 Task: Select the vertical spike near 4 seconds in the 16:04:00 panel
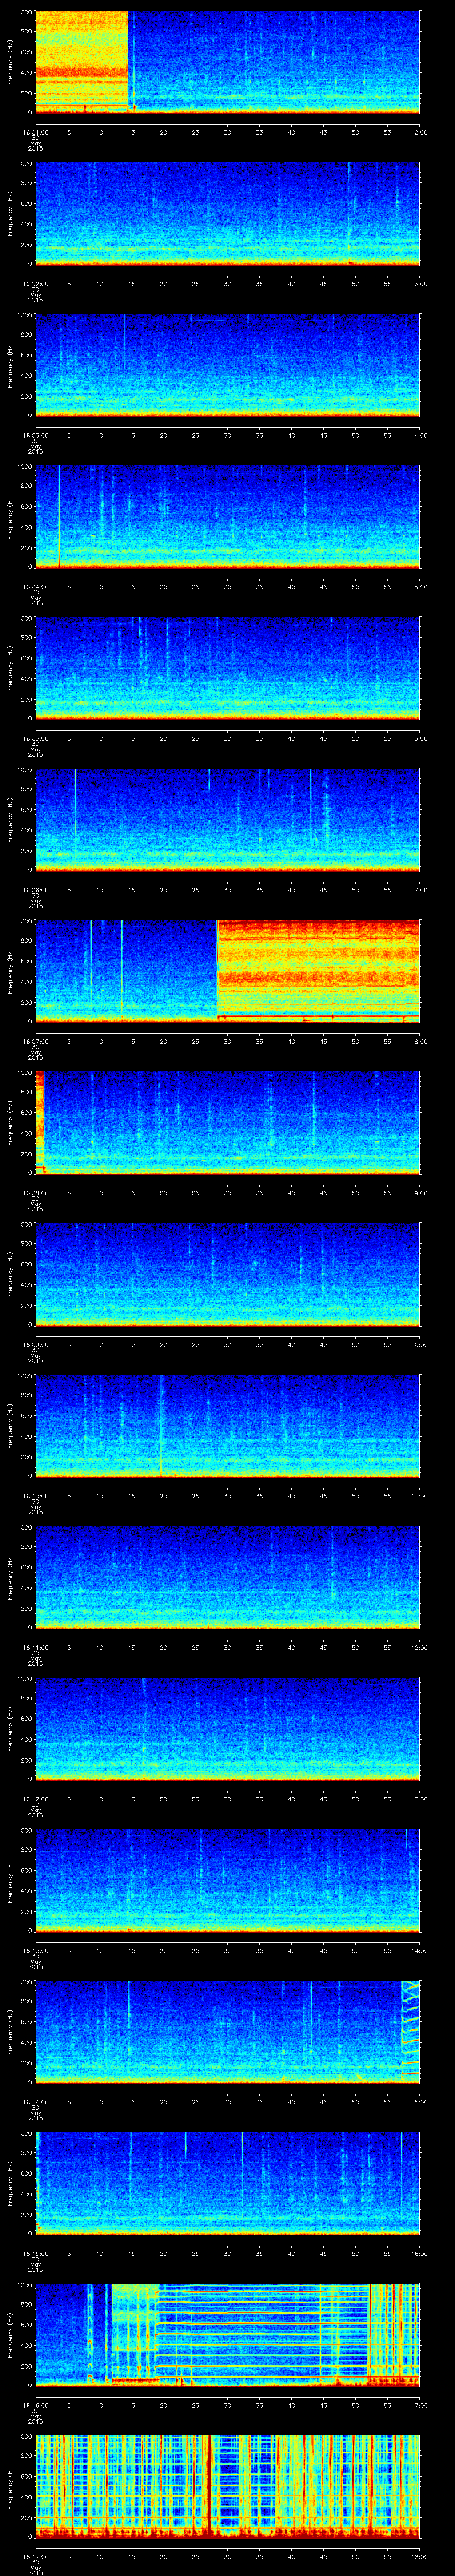[59, 515]
